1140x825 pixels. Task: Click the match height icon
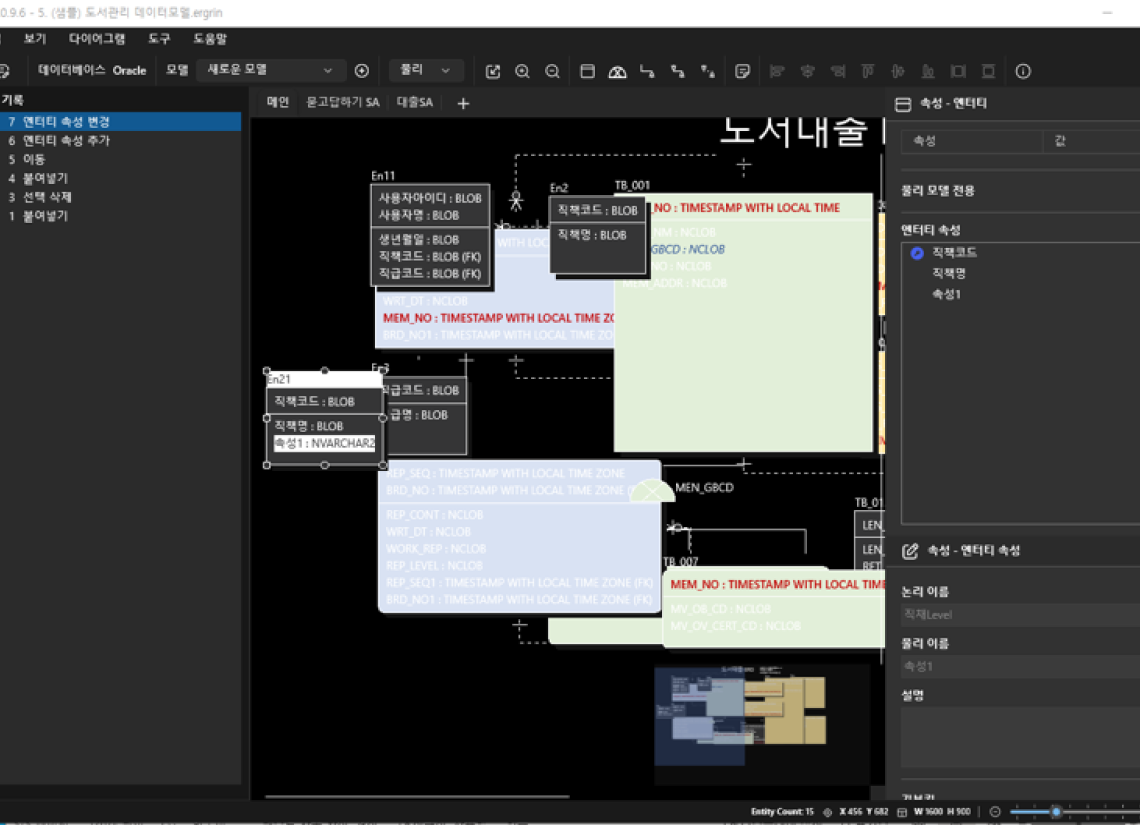988,71
